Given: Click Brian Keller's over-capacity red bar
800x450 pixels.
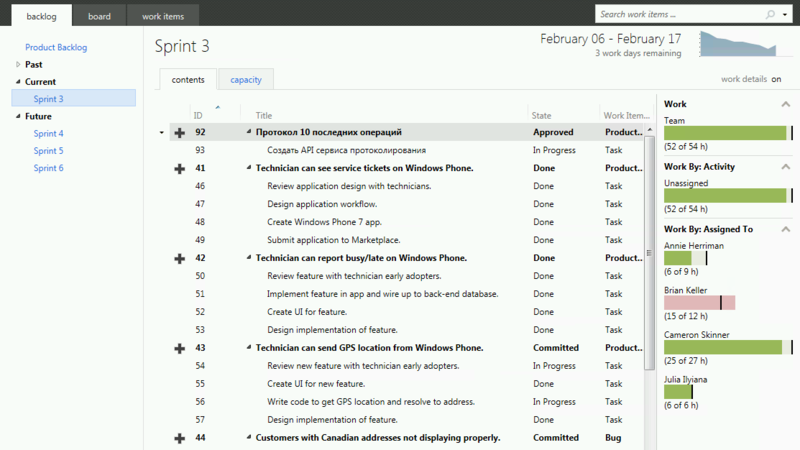Looking at the screenshot, I should [x=699, y=303].
